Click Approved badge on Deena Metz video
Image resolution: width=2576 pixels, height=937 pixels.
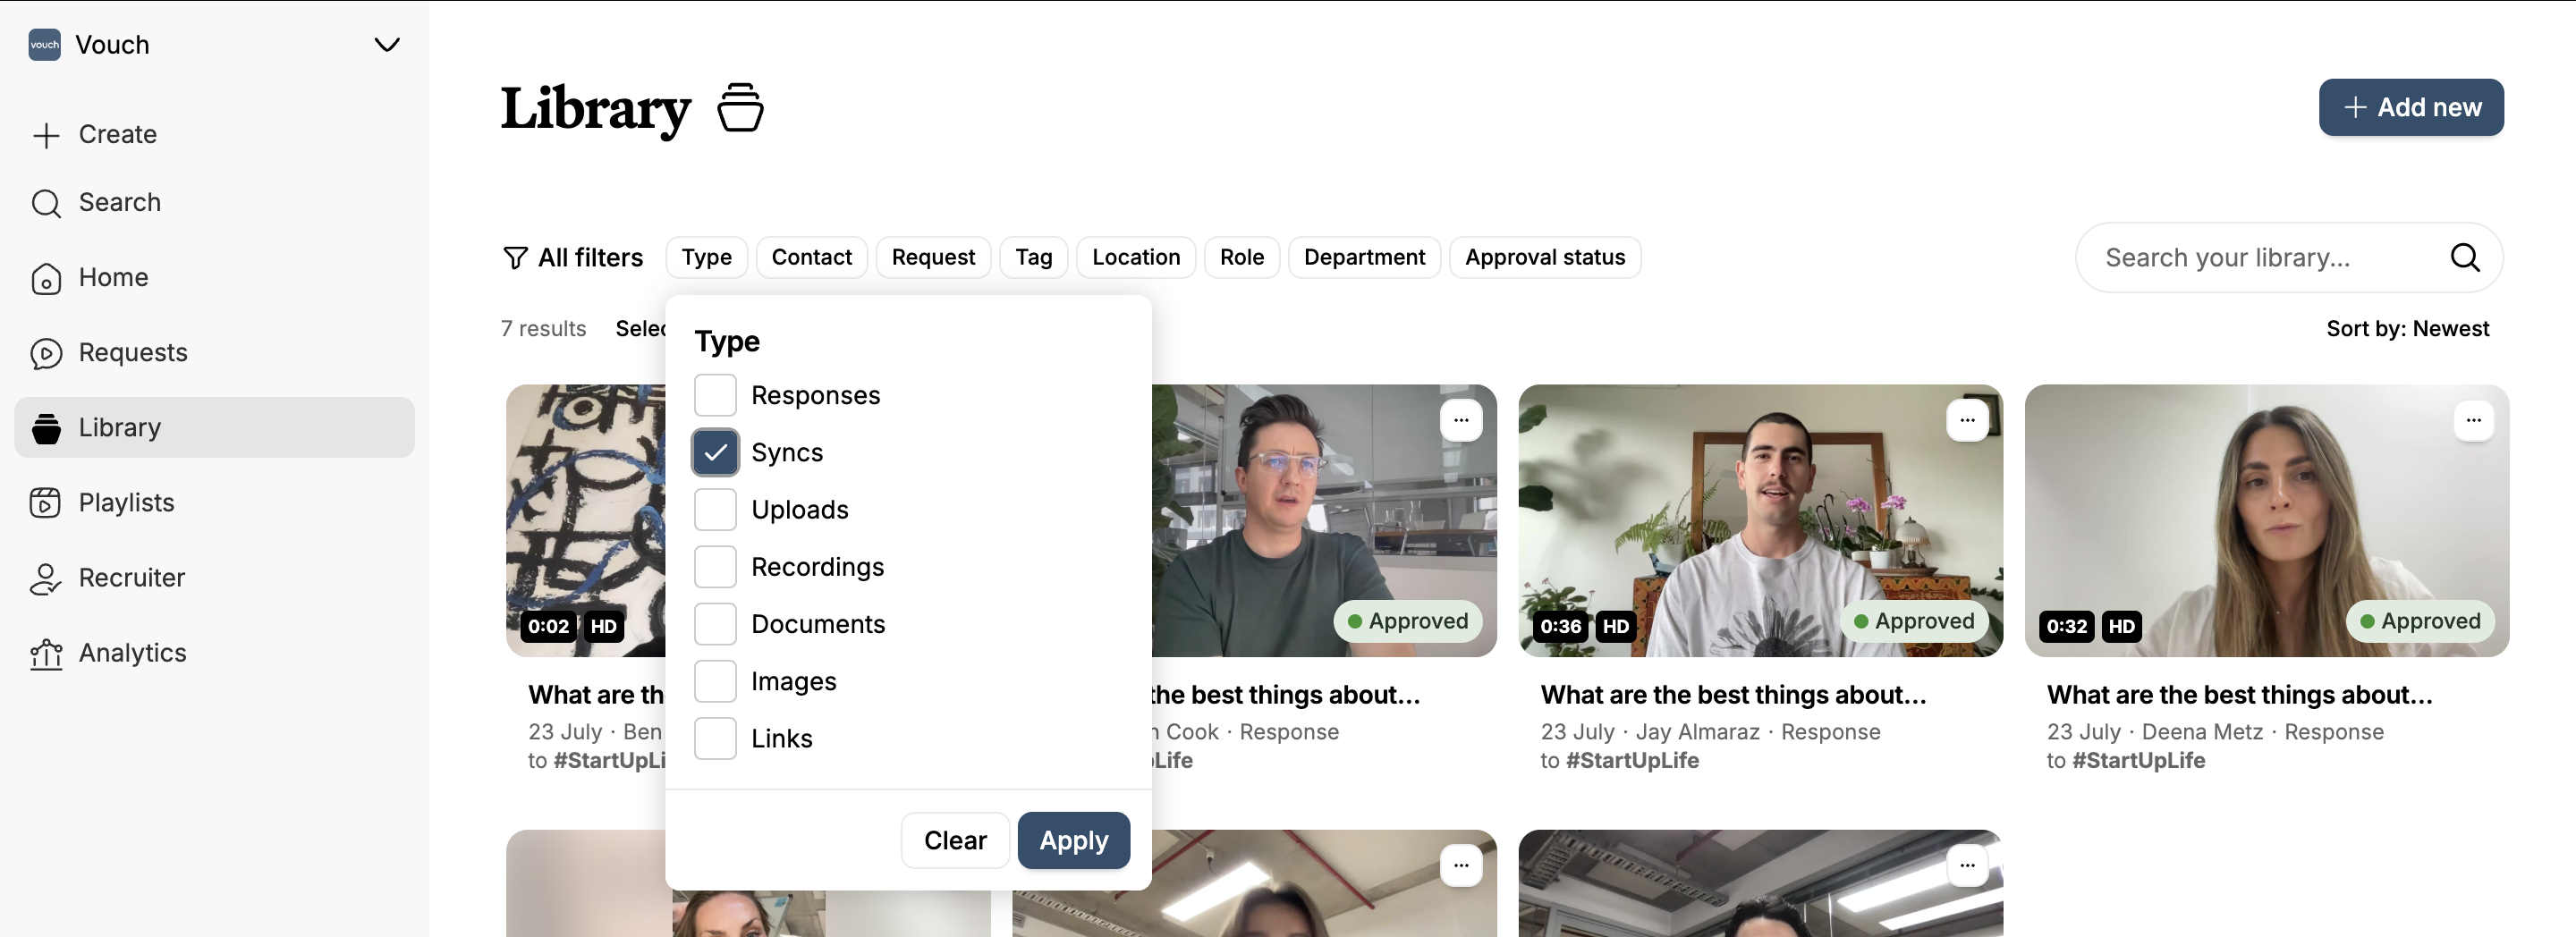(x=2420, y=621)
